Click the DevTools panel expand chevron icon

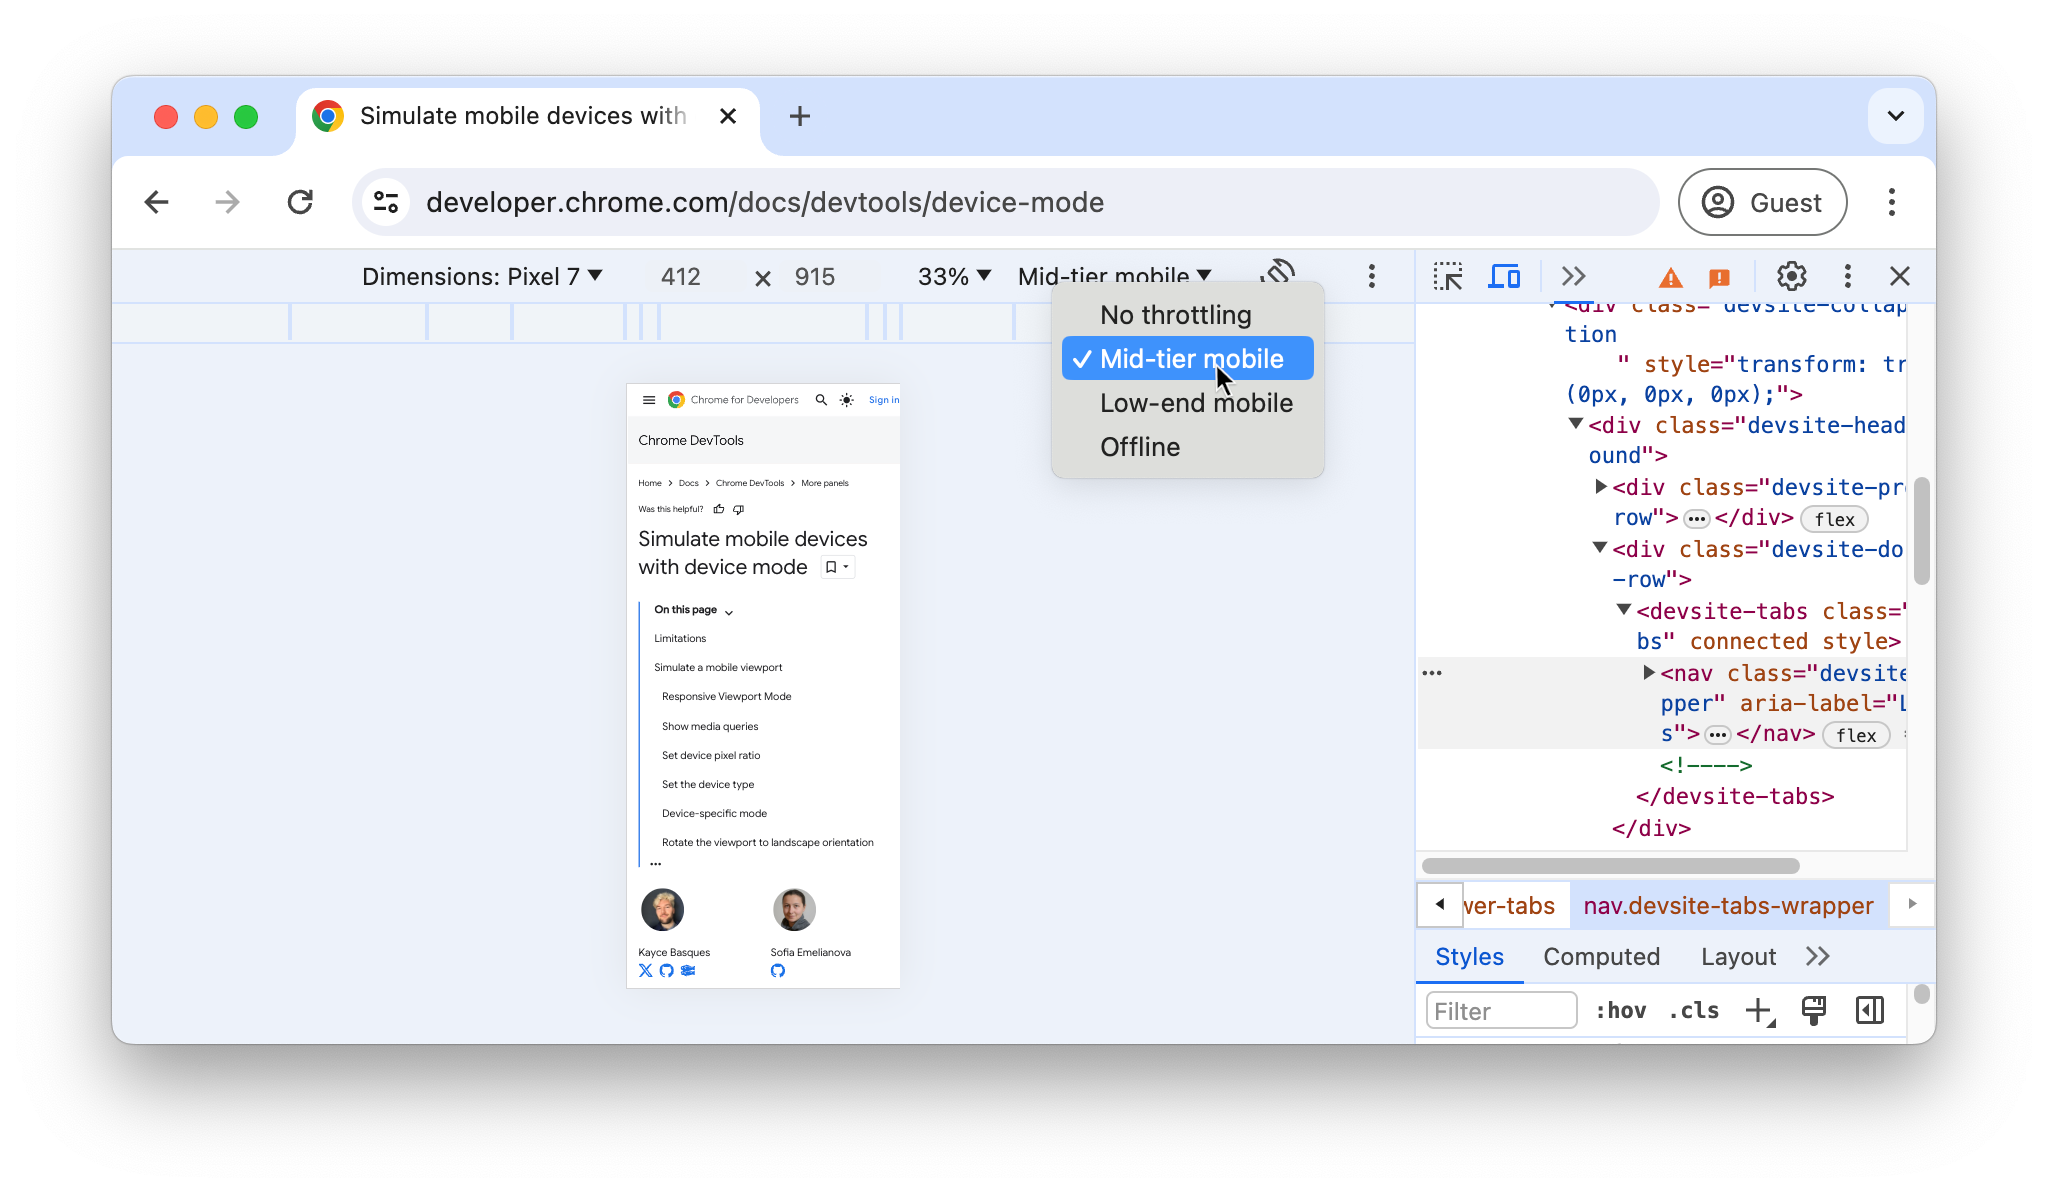[x=1571, y=277]
